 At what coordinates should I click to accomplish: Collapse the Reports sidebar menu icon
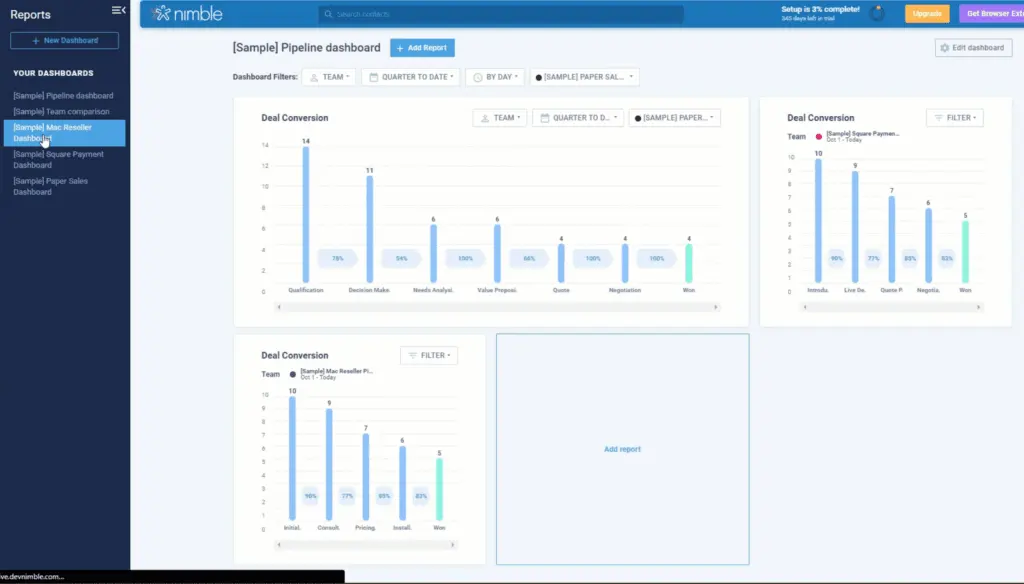(118, 10)
